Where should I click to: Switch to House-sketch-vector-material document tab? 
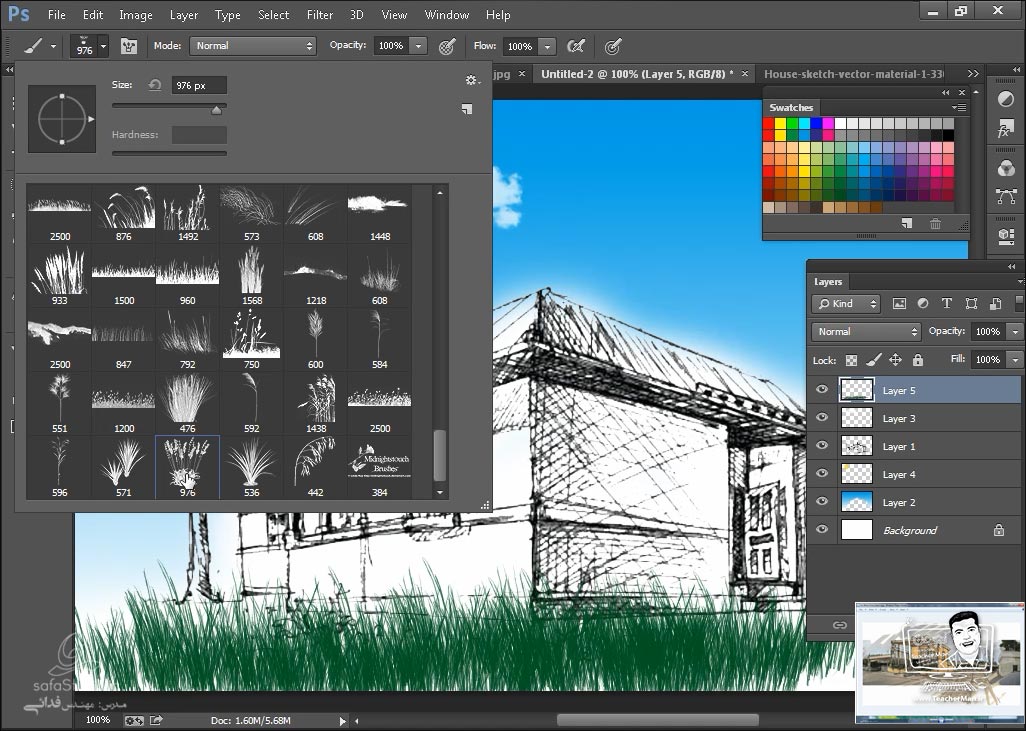[x=854, y=74]
